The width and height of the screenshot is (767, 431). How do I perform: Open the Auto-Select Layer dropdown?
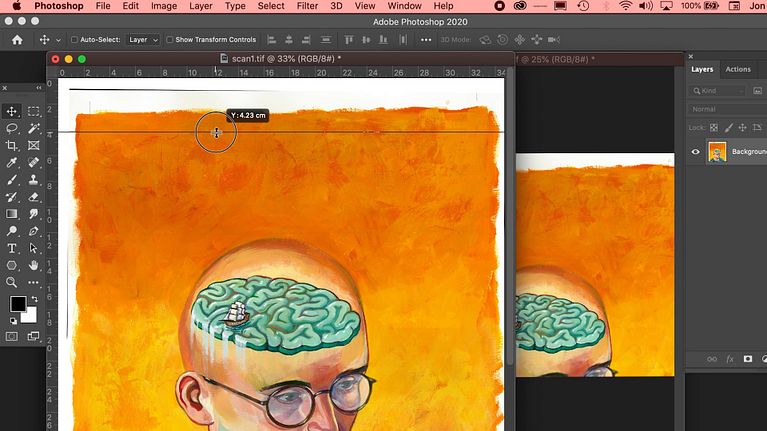(142, 40)
